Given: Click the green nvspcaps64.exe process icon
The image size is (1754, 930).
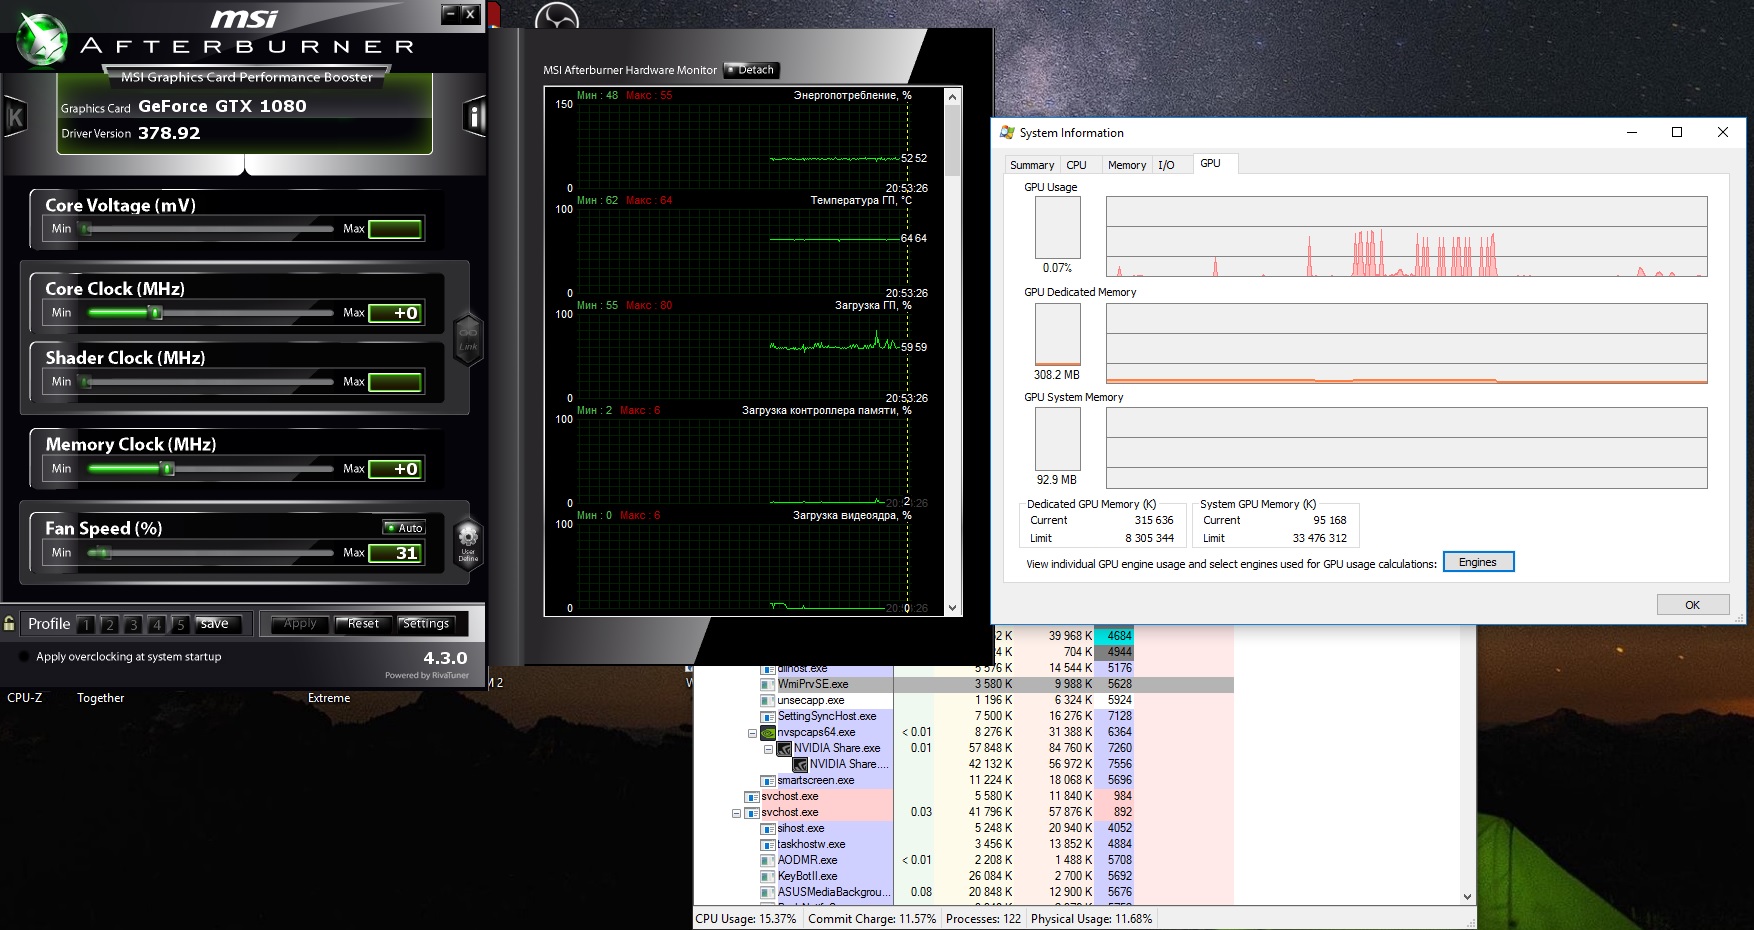Looking at the screenshot, I should pyautogui.click(x=768, y=732).
